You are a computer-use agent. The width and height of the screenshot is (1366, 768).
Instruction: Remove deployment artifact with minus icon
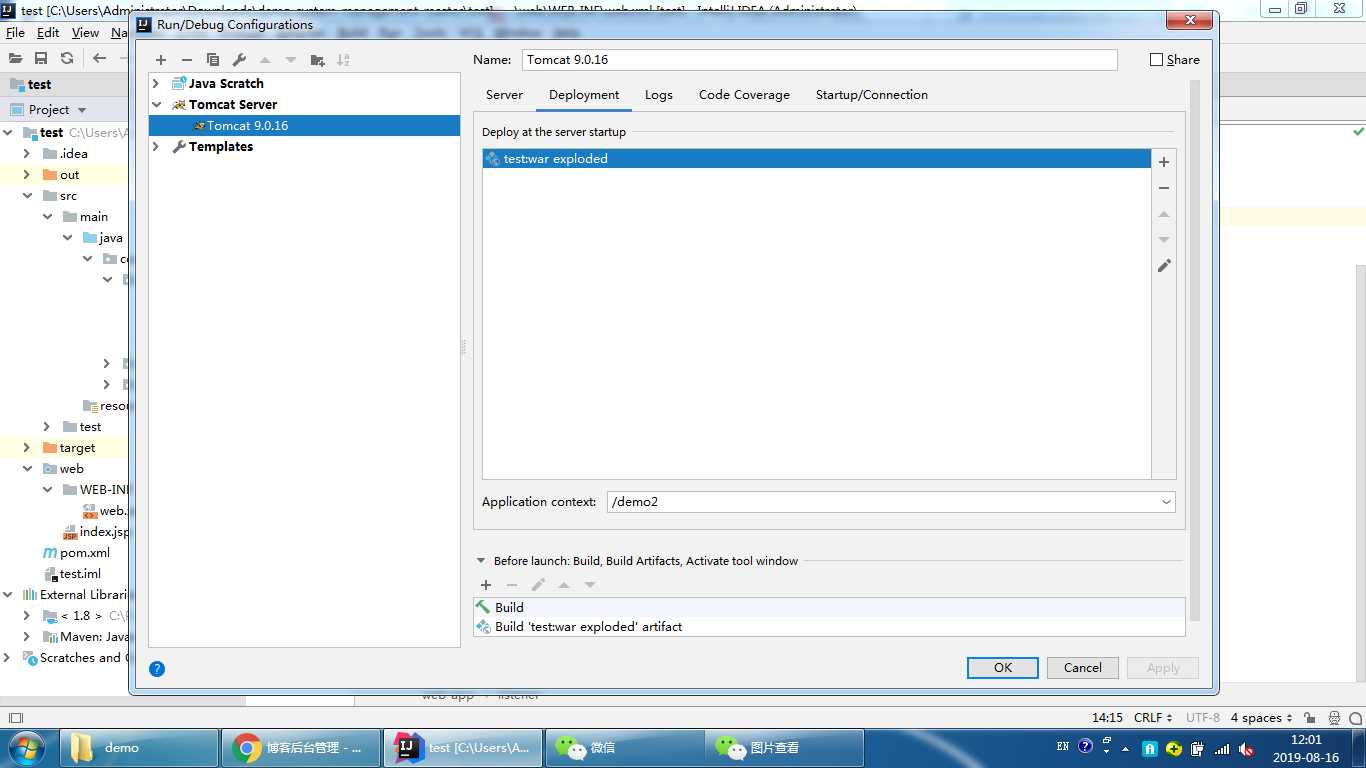tap(1164, 188)
